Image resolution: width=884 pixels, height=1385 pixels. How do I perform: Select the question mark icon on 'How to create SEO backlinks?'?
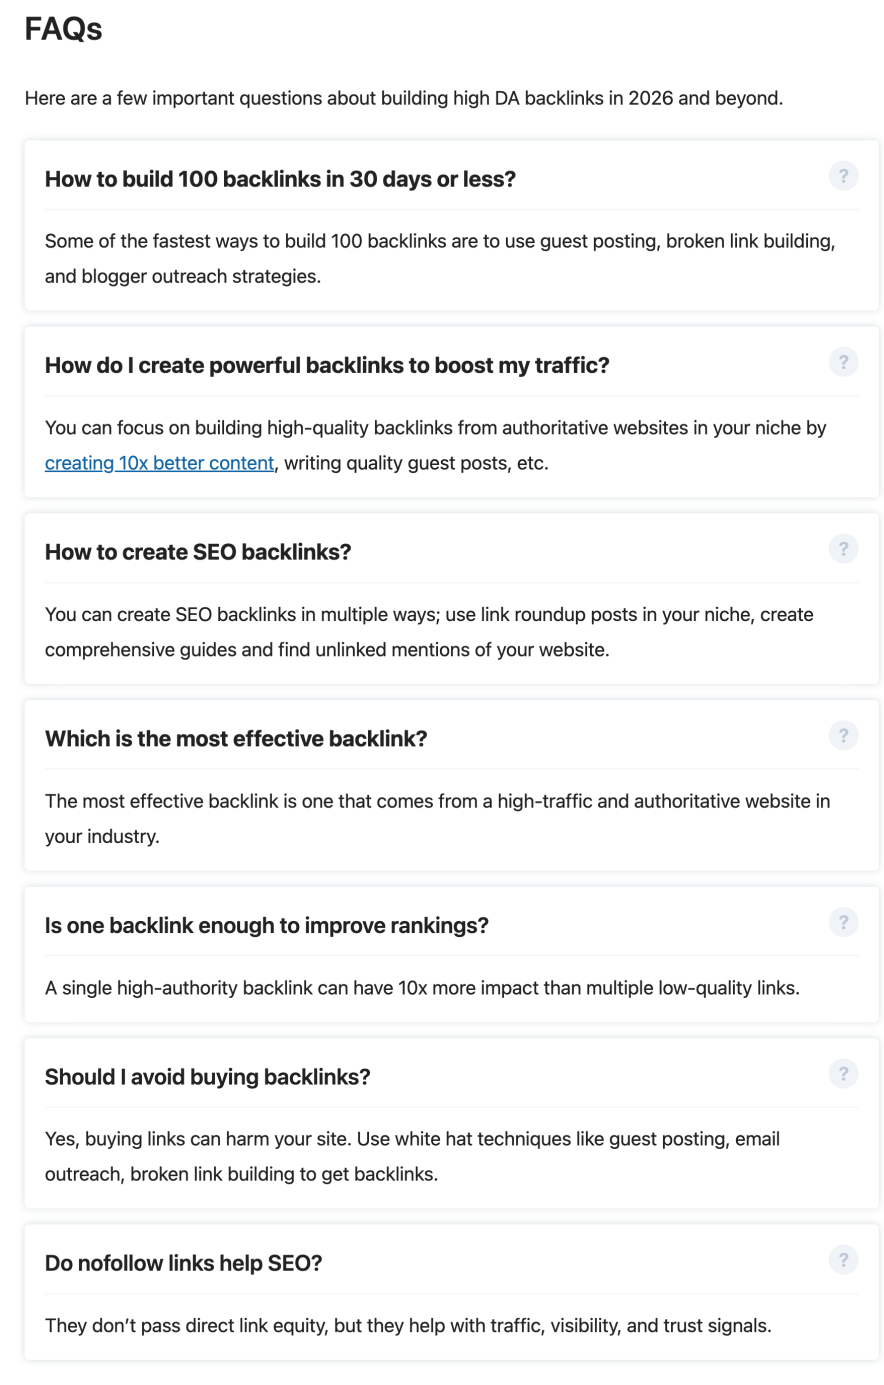843,549
